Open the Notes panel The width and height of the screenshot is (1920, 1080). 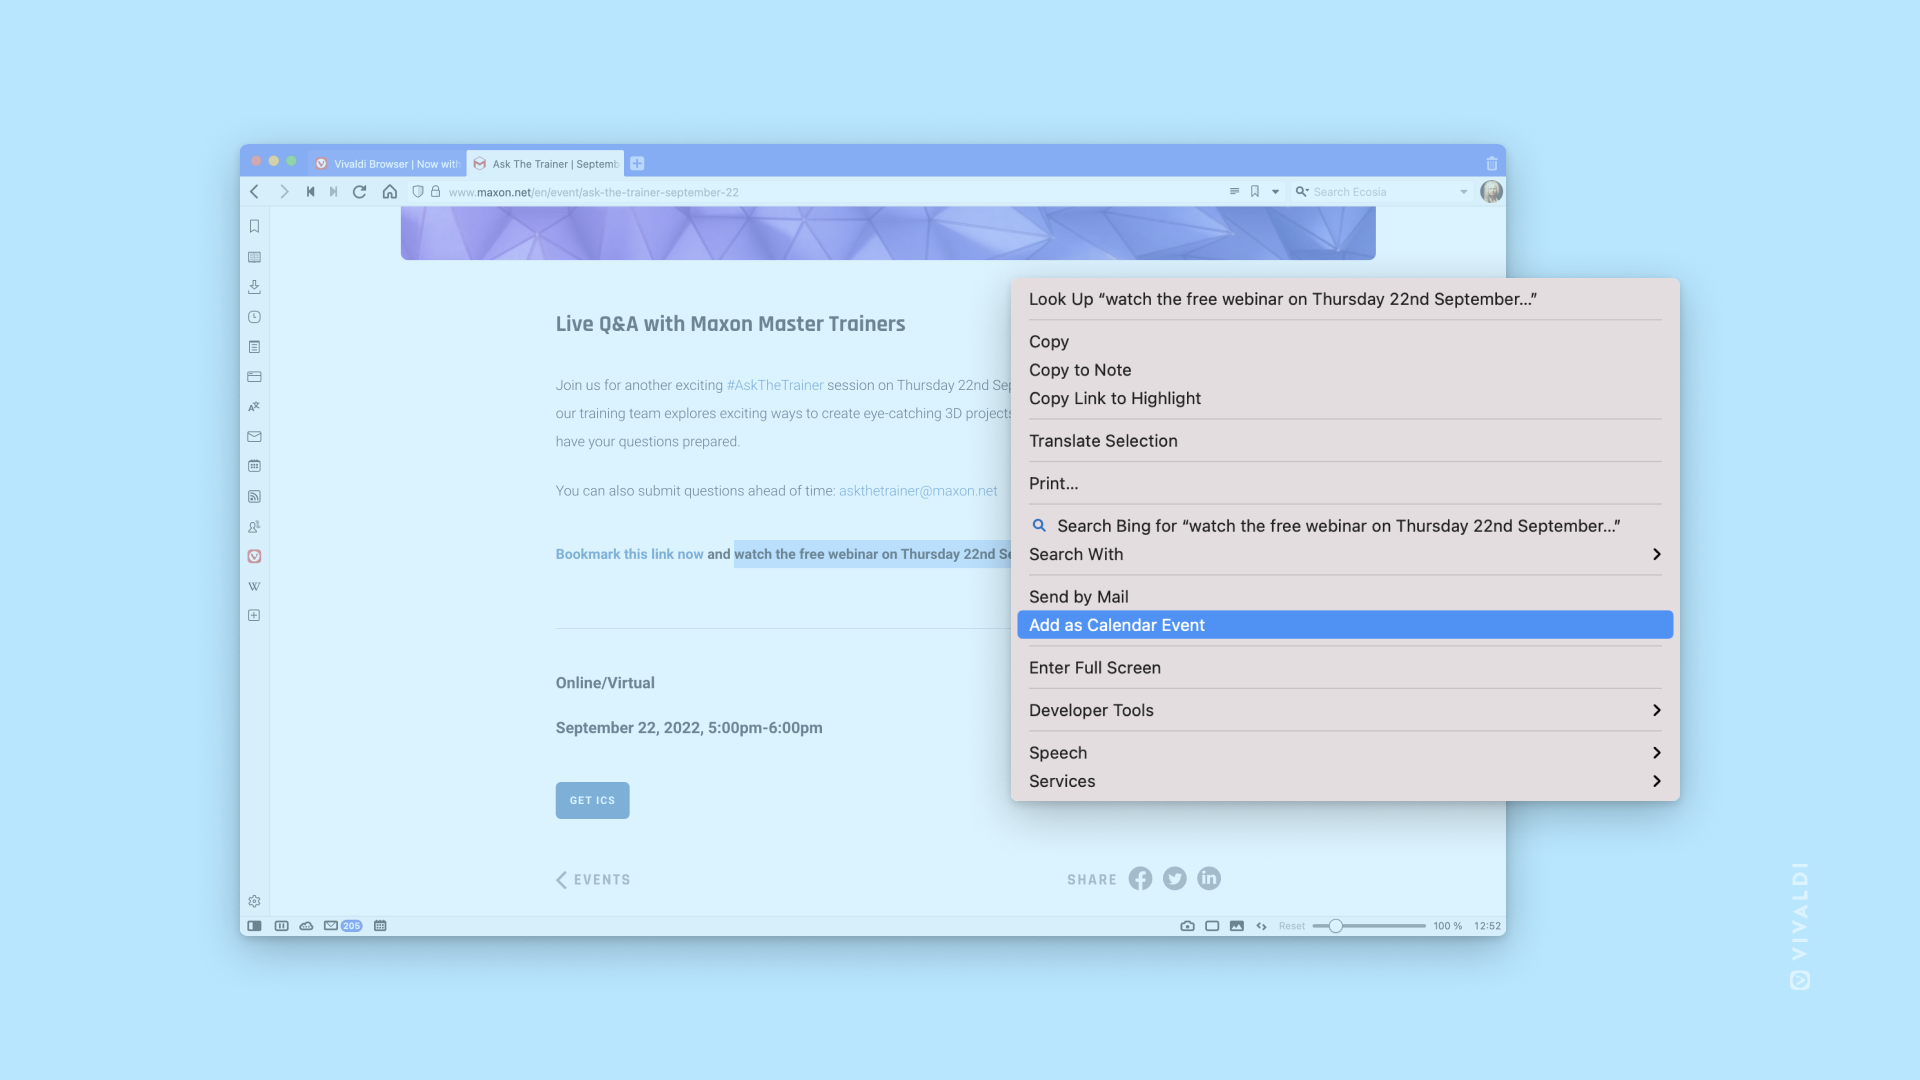point(254,347)
